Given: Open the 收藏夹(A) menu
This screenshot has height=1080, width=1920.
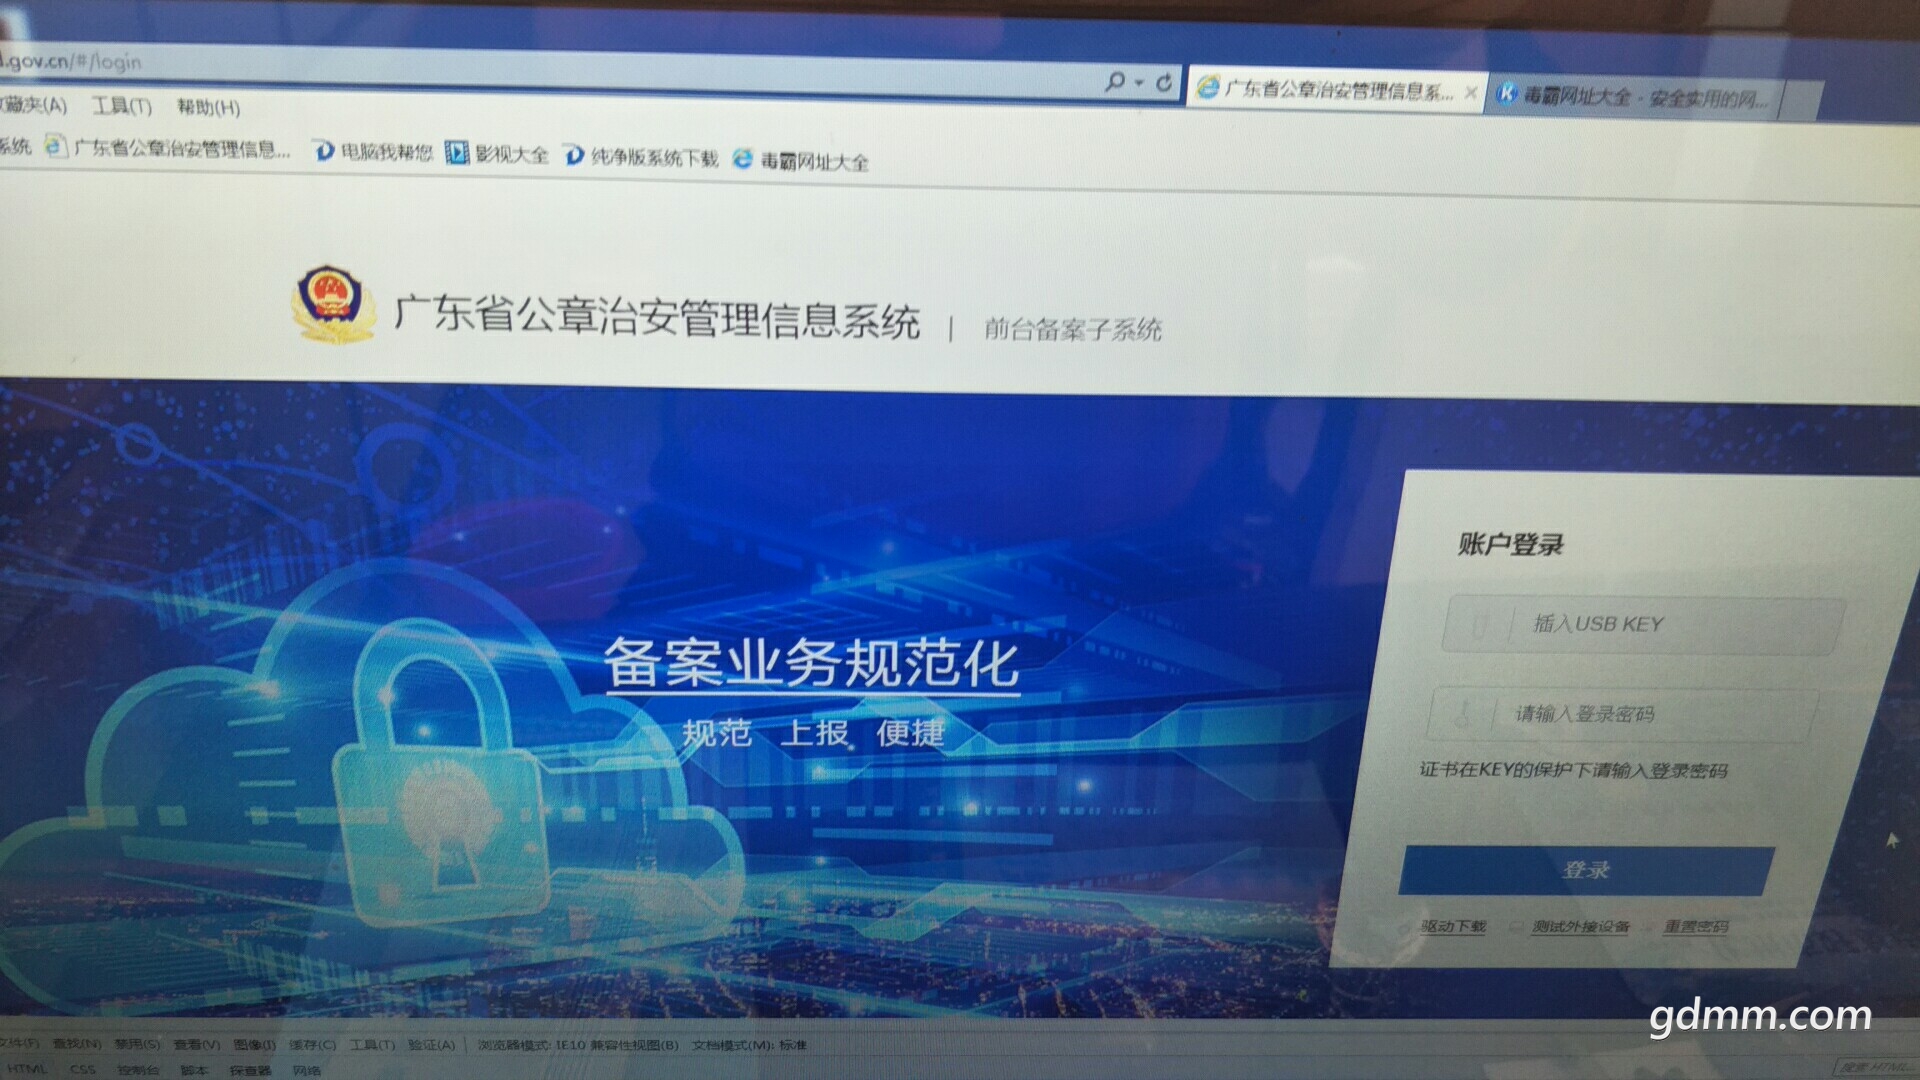Looking at the screenshot, I should (x=33, y=105).
